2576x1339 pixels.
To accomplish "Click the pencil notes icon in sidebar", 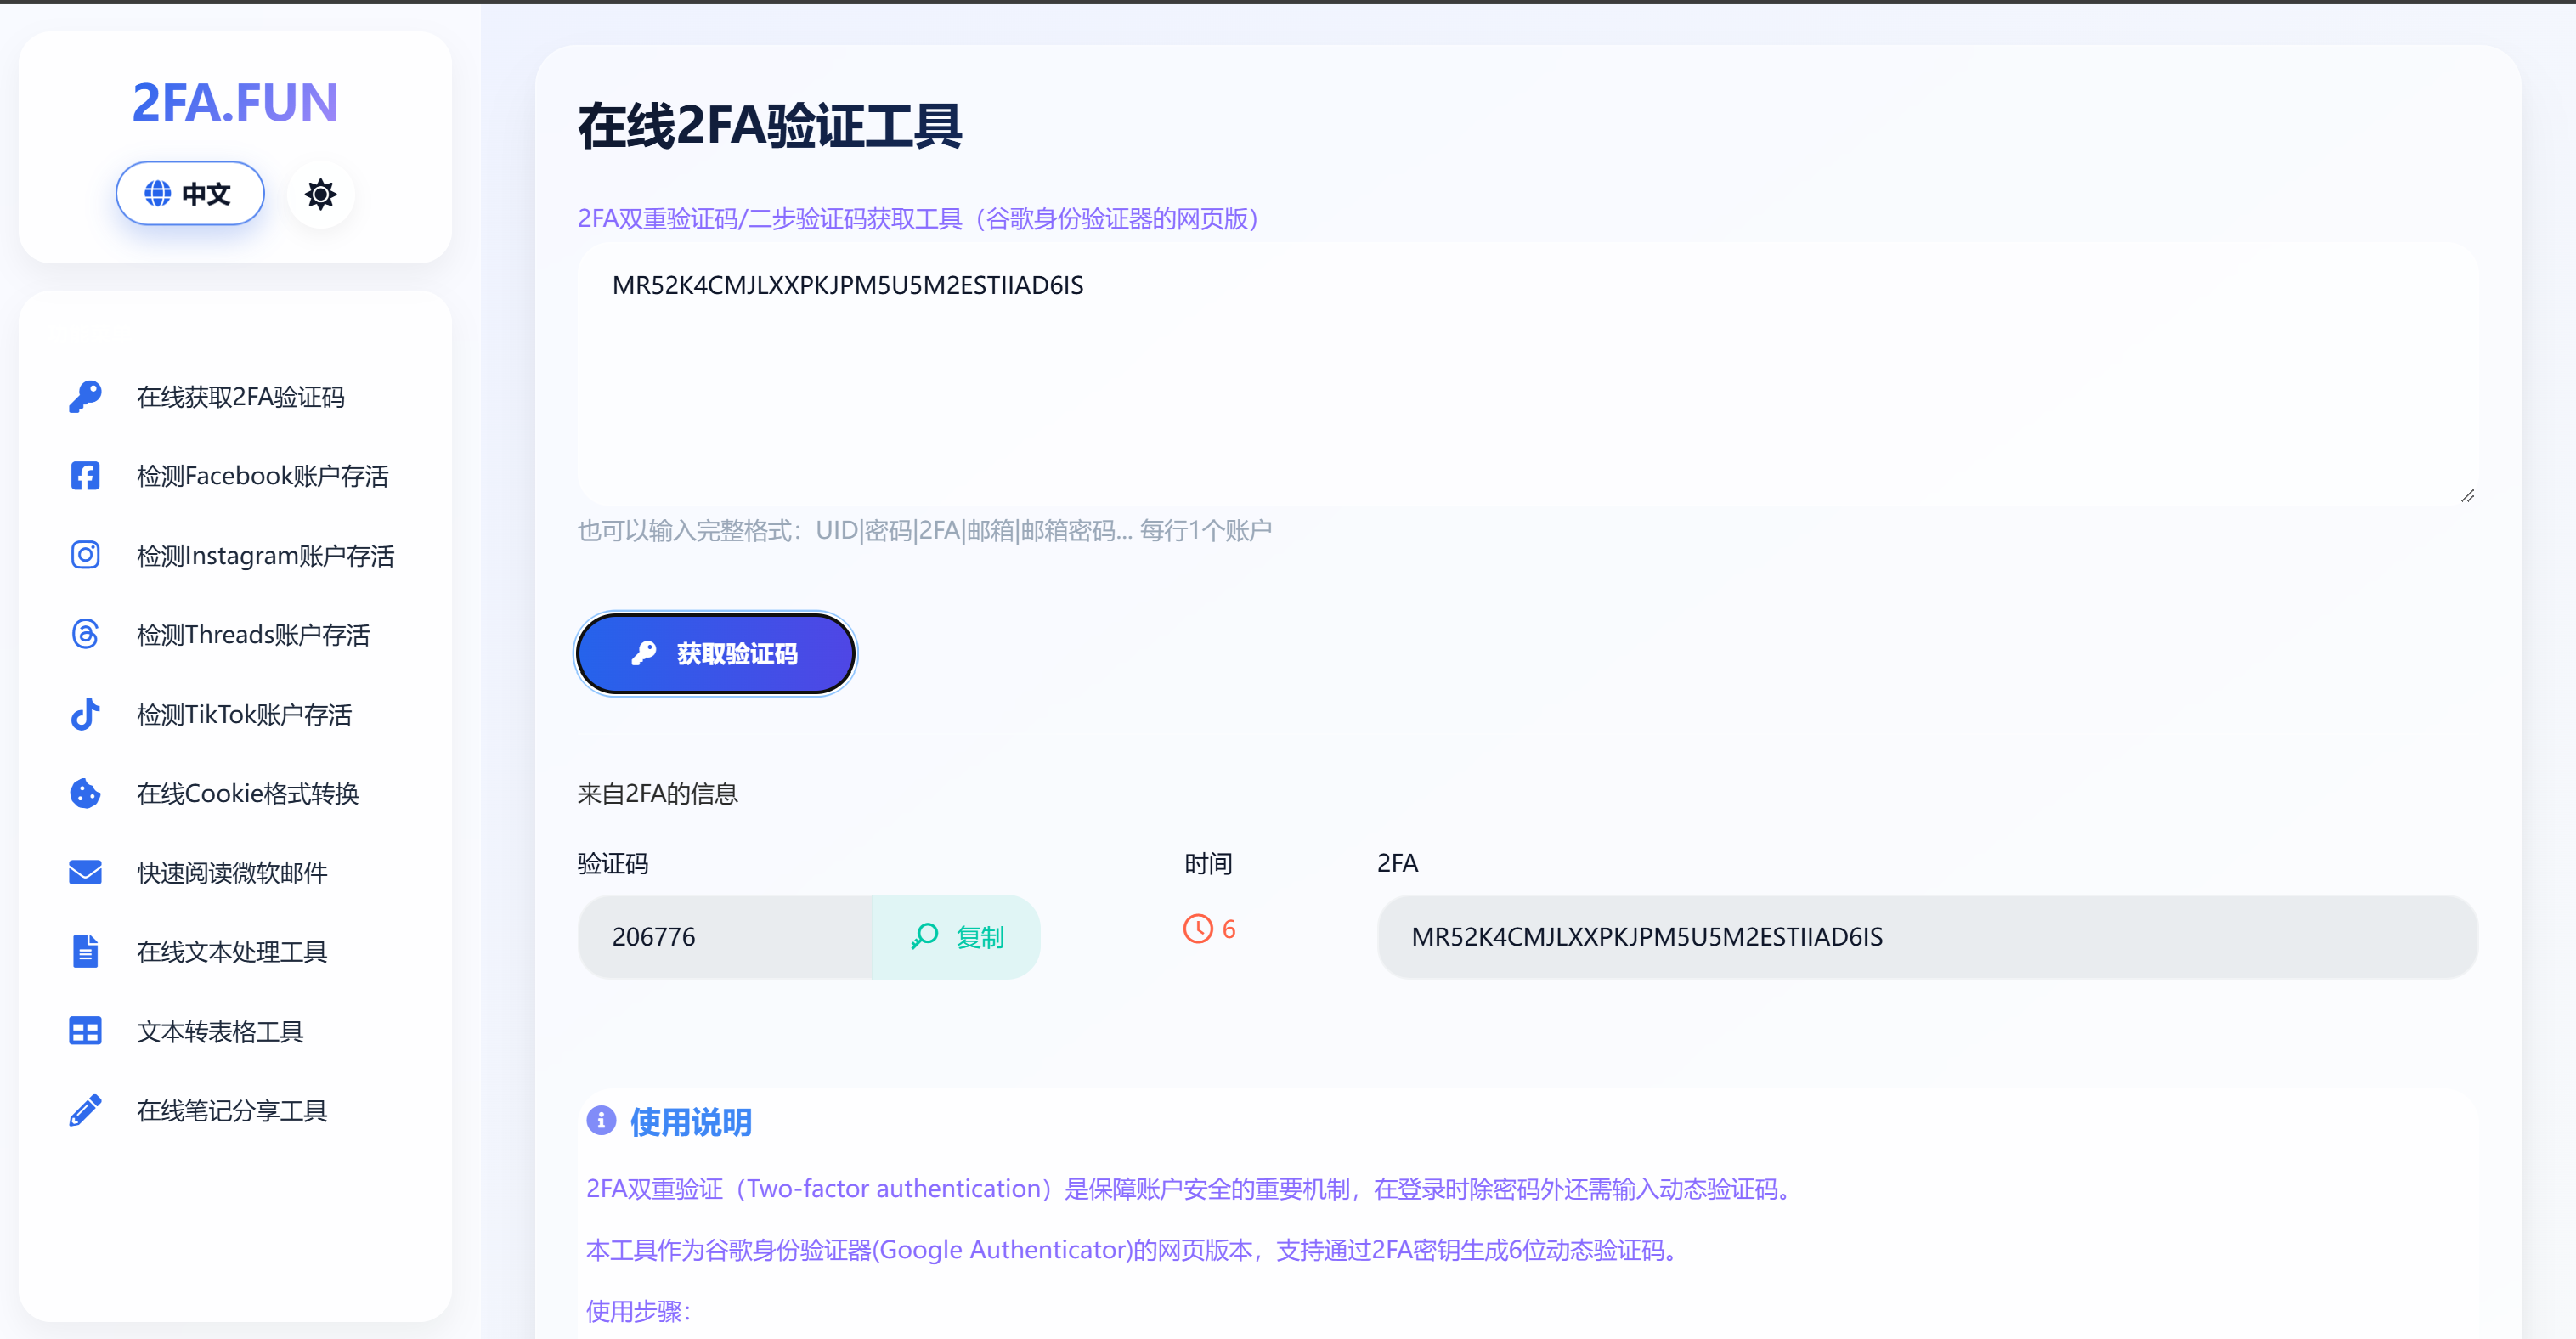I will 85,1110.
